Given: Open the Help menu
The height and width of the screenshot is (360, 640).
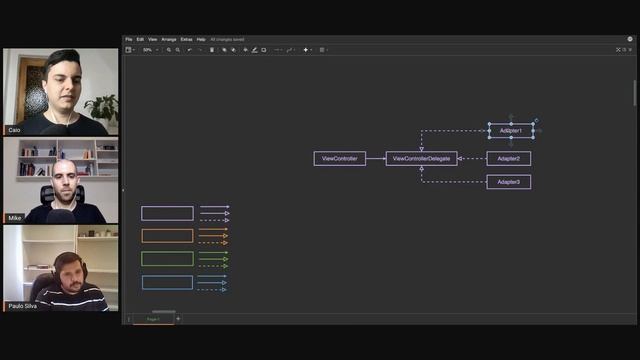Looking at the screenshot, I should (201, 40).
